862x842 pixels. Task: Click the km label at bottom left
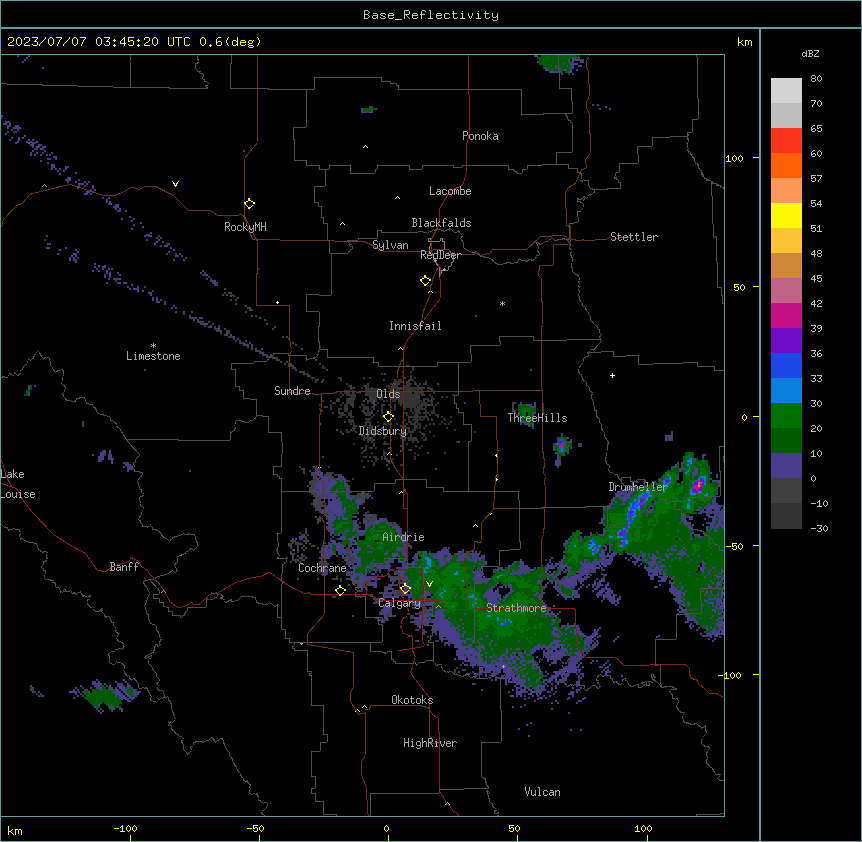point(15,830)
